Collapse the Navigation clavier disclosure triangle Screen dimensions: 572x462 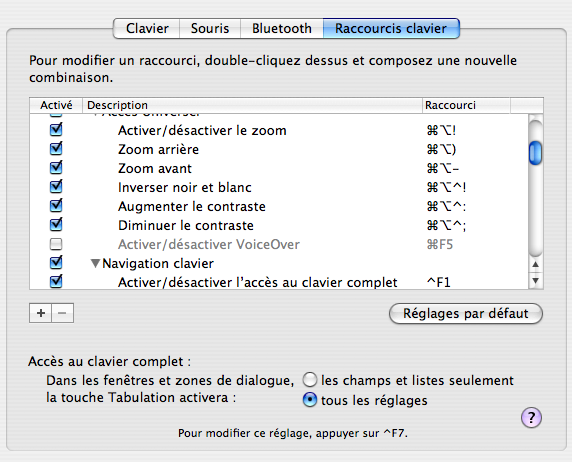95,263
